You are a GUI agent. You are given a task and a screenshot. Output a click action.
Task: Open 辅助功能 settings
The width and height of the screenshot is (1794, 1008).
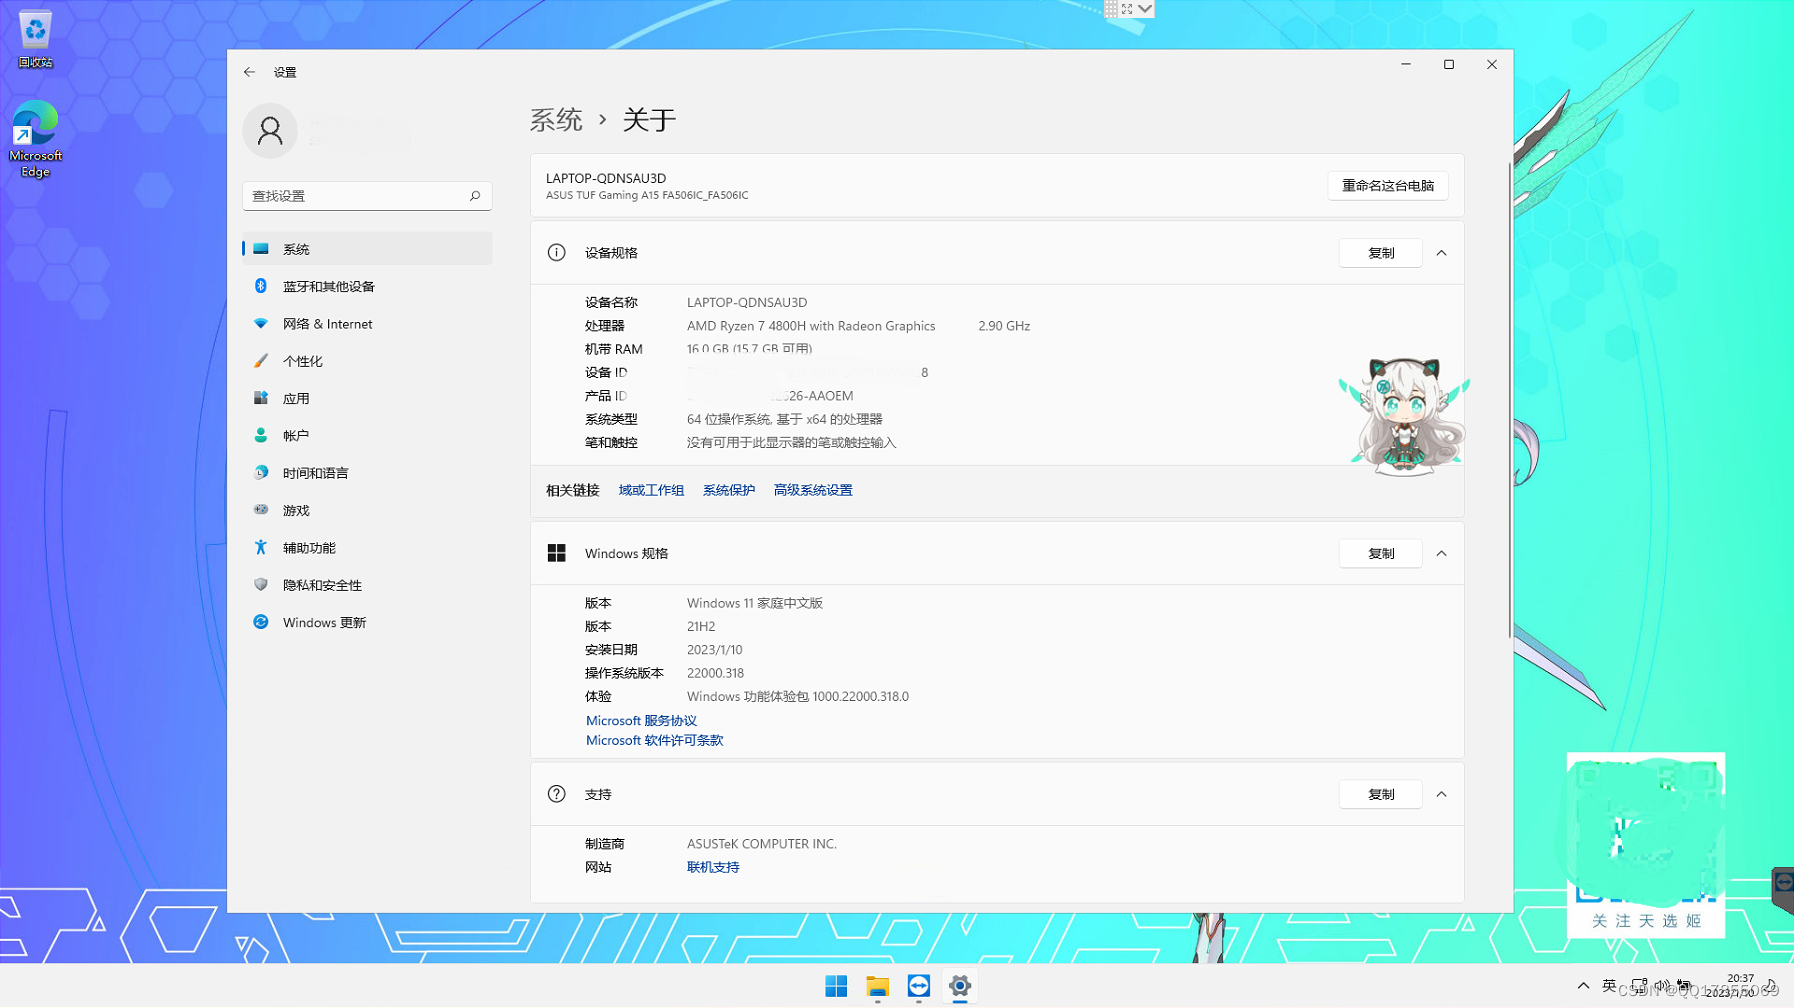click(x=367, y=548)
